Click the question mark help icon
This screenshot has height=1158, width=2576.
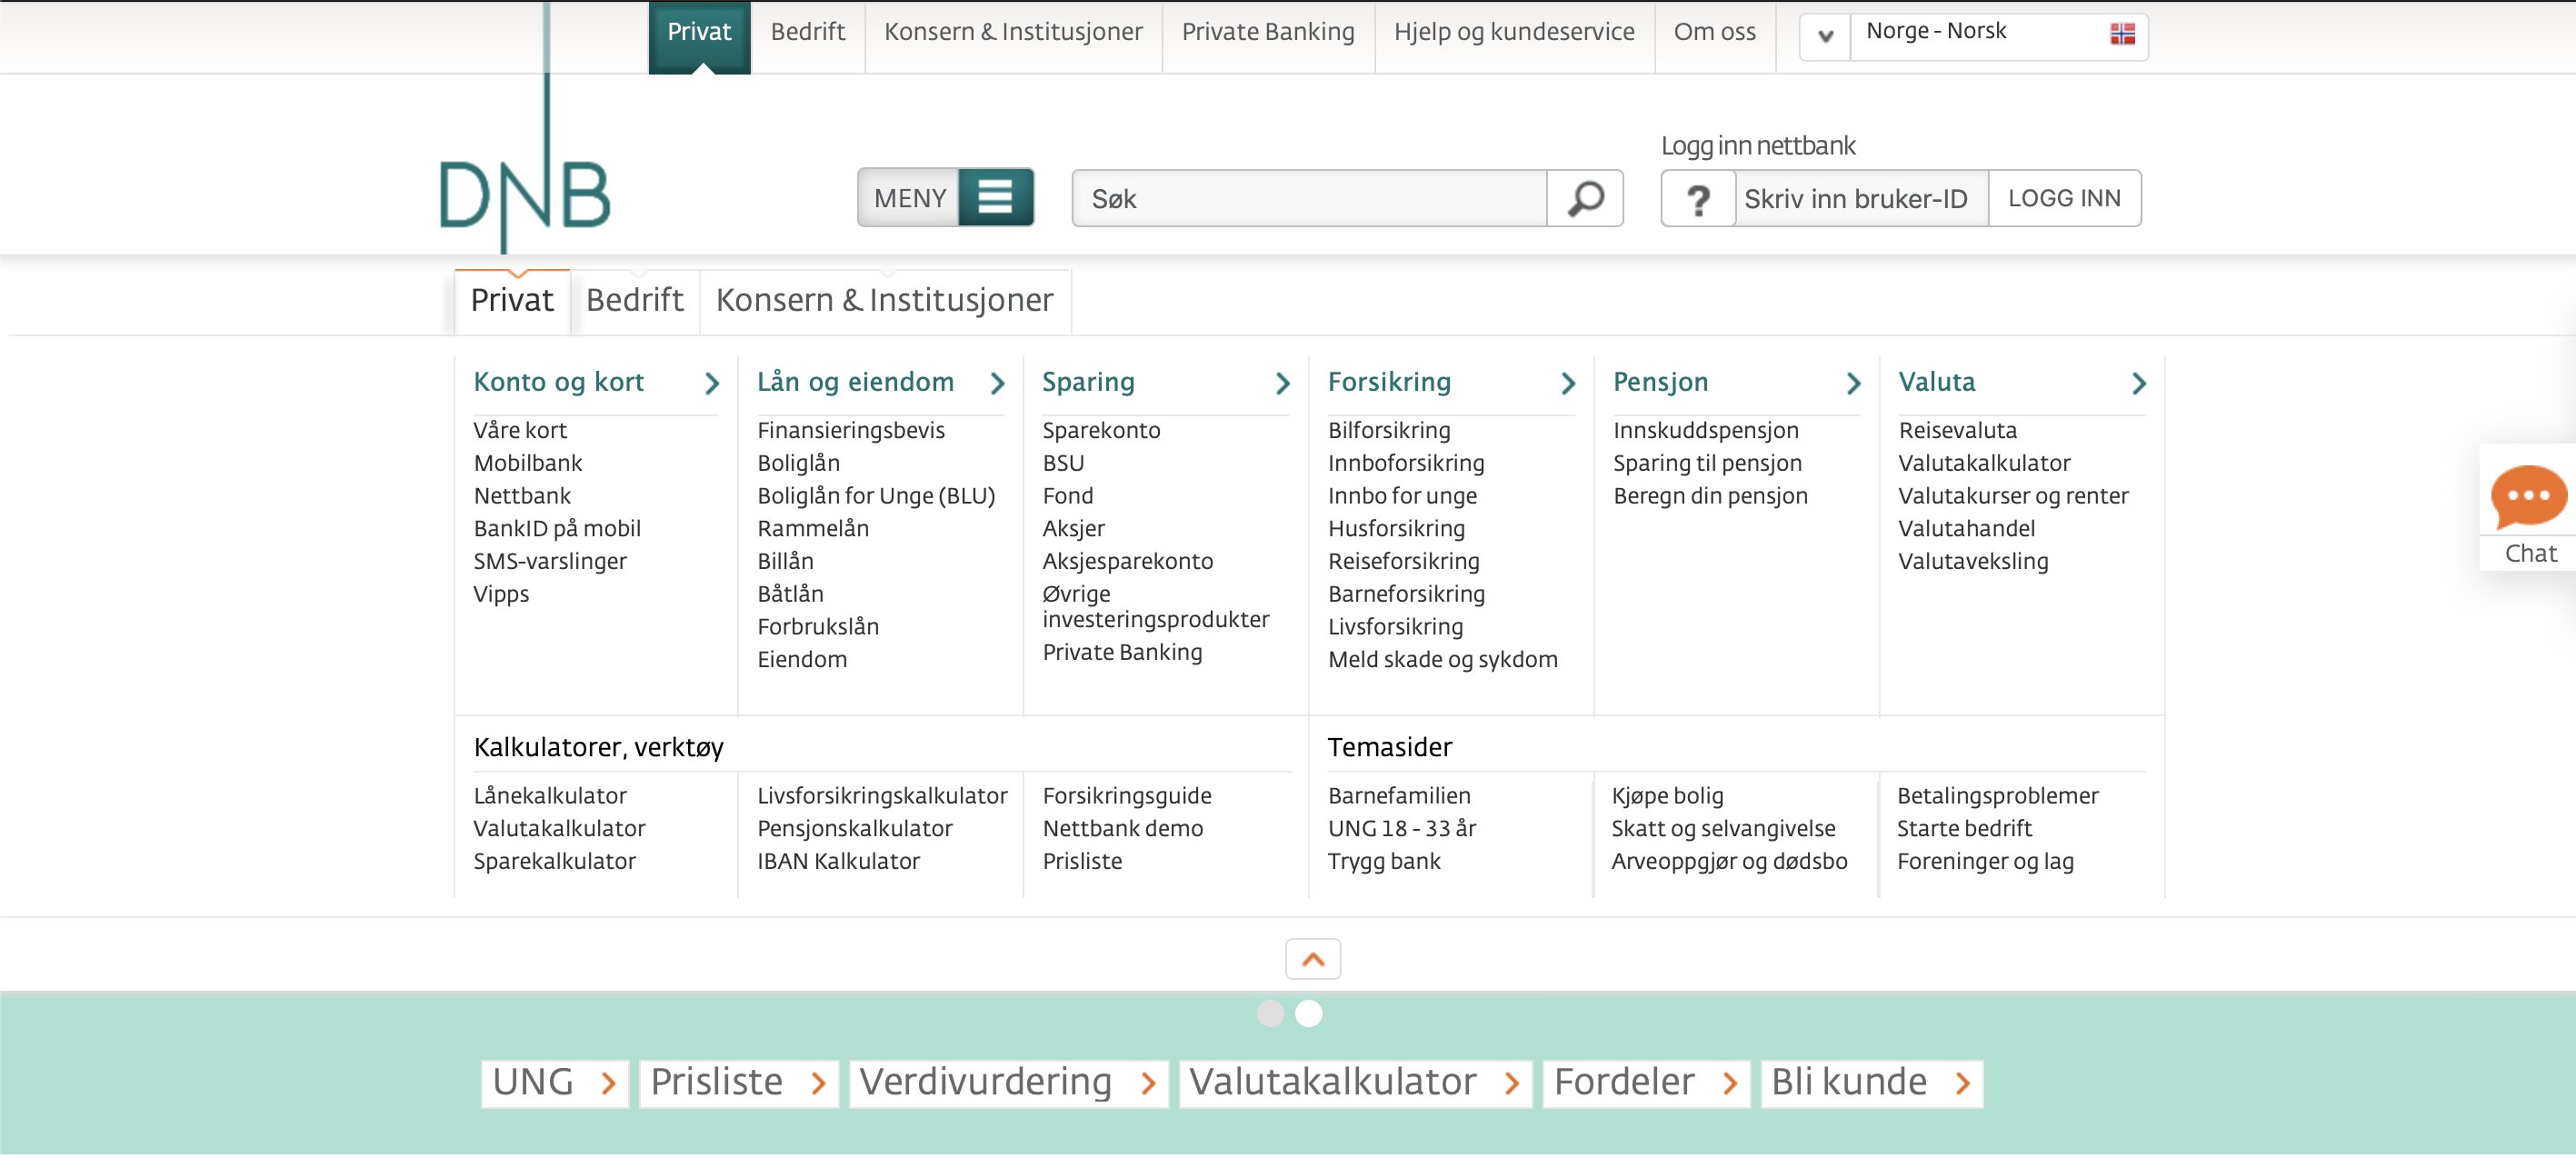1698,199
